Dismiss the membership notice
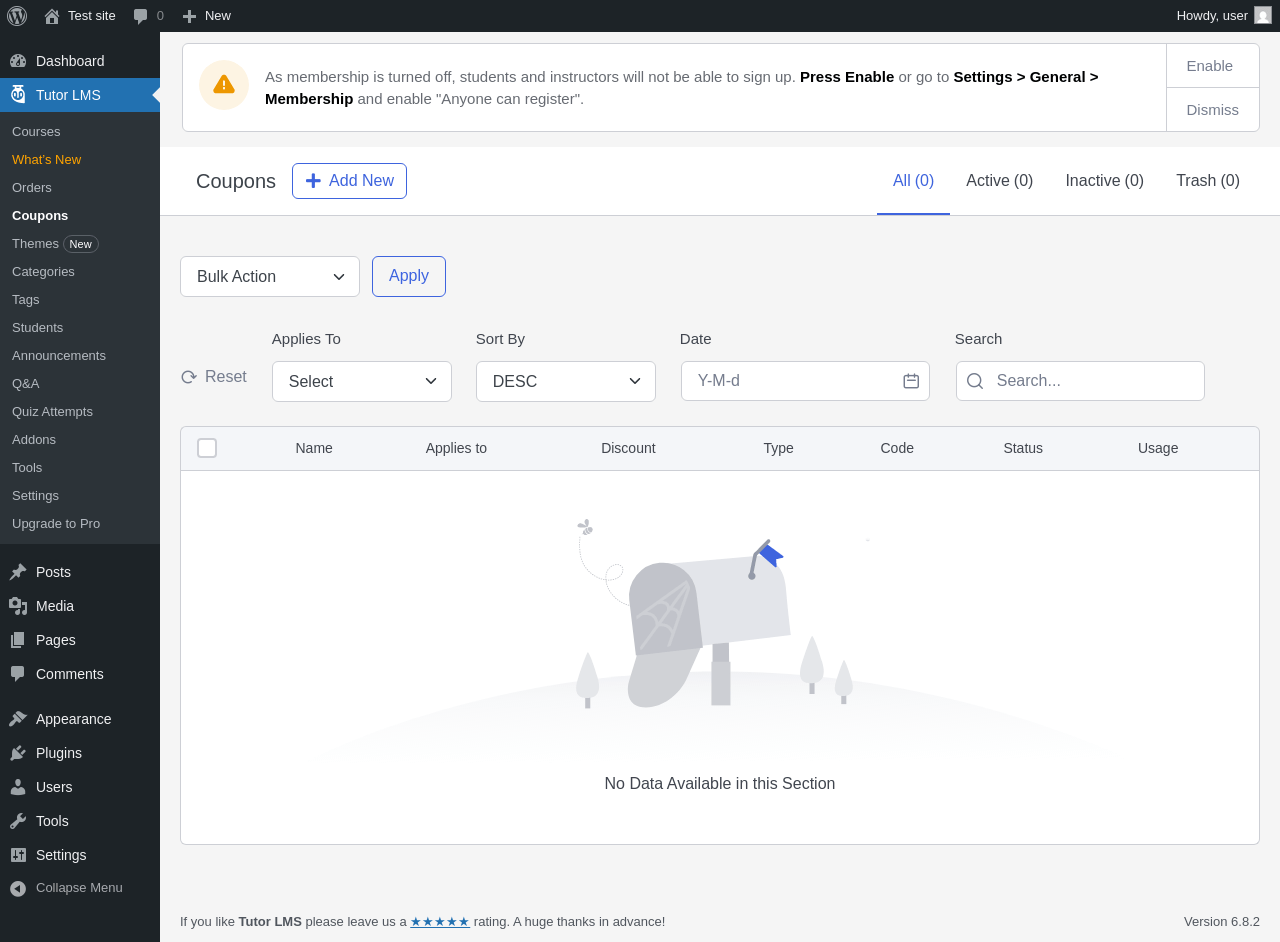1280x942 pixels. 1213,110
